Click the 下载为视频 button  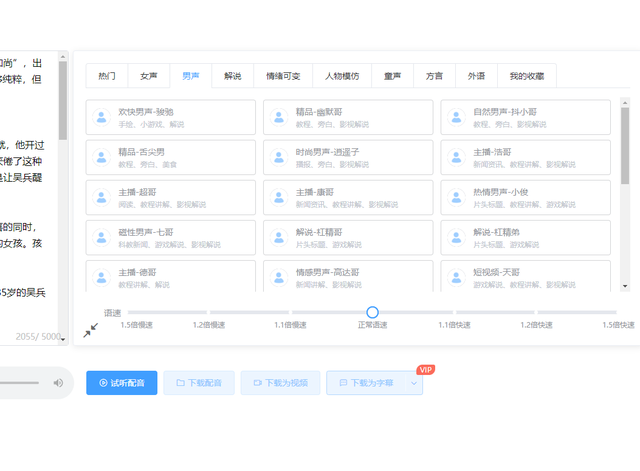tap(280, 383)
